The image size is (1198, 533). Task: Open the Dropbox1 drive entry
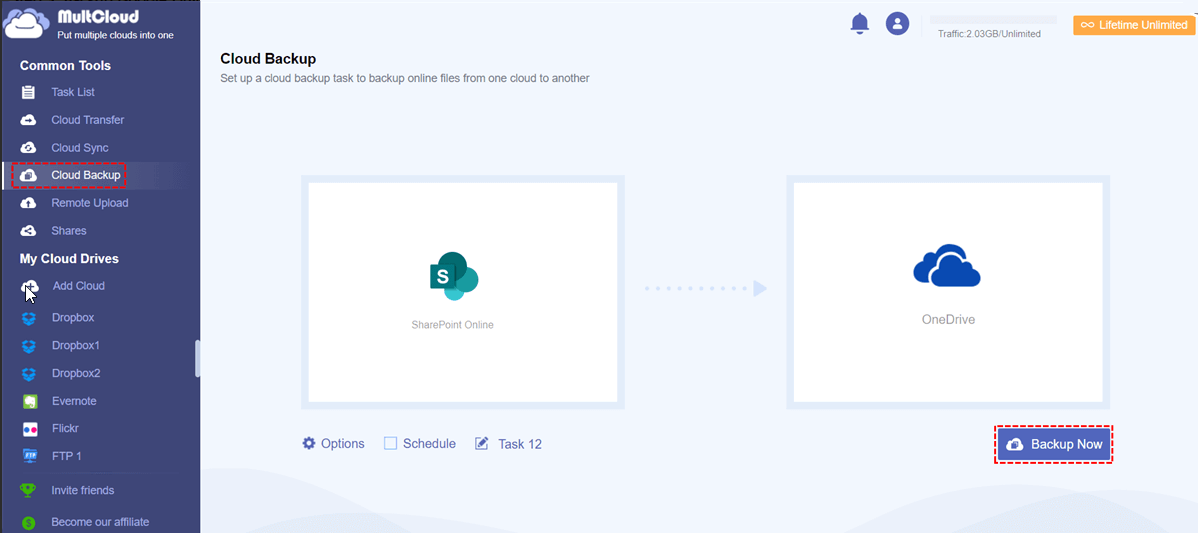76,346
